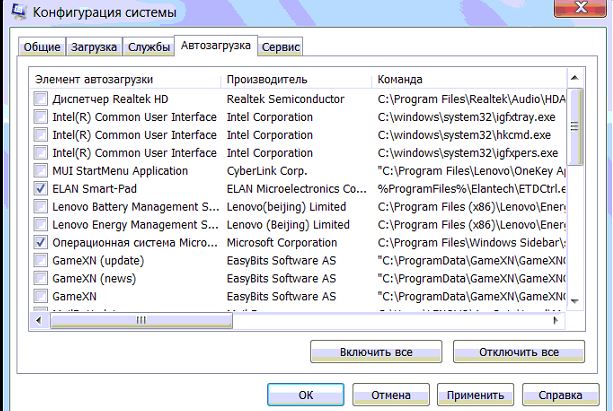Tick the checkbox of plain GameXN entry
The image size is (613, 411).
click(41, 296)
